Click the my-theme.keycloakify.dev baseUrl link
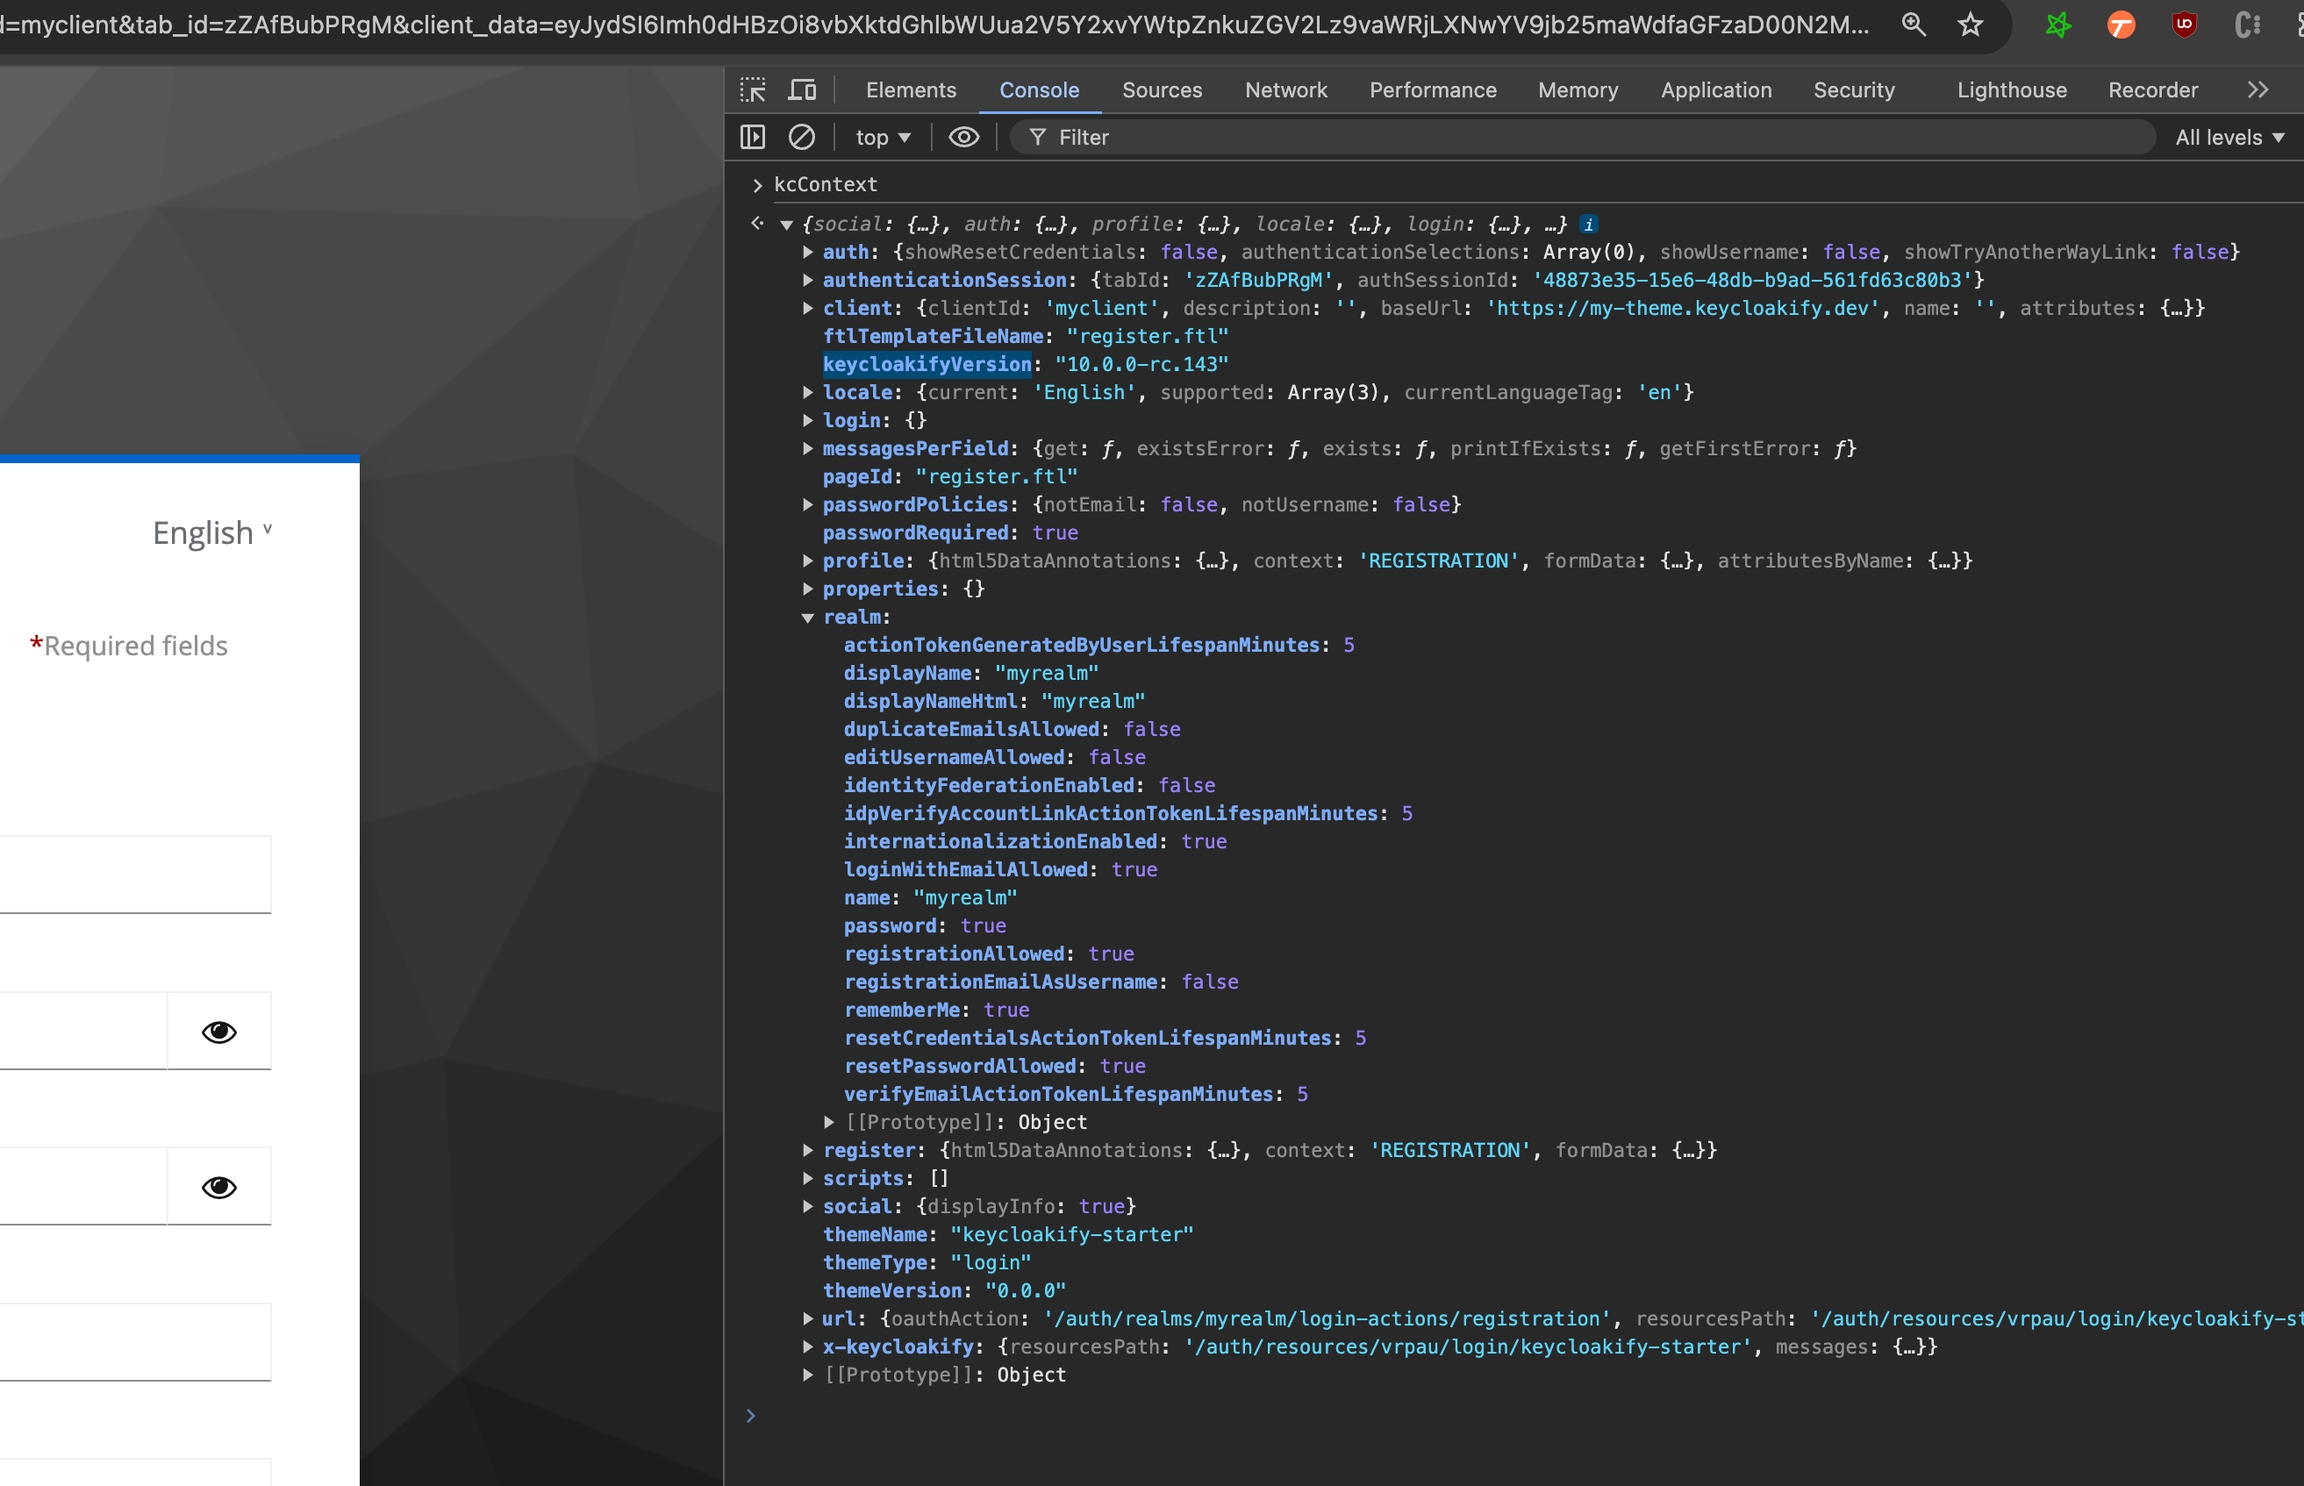 [1681, 308]
